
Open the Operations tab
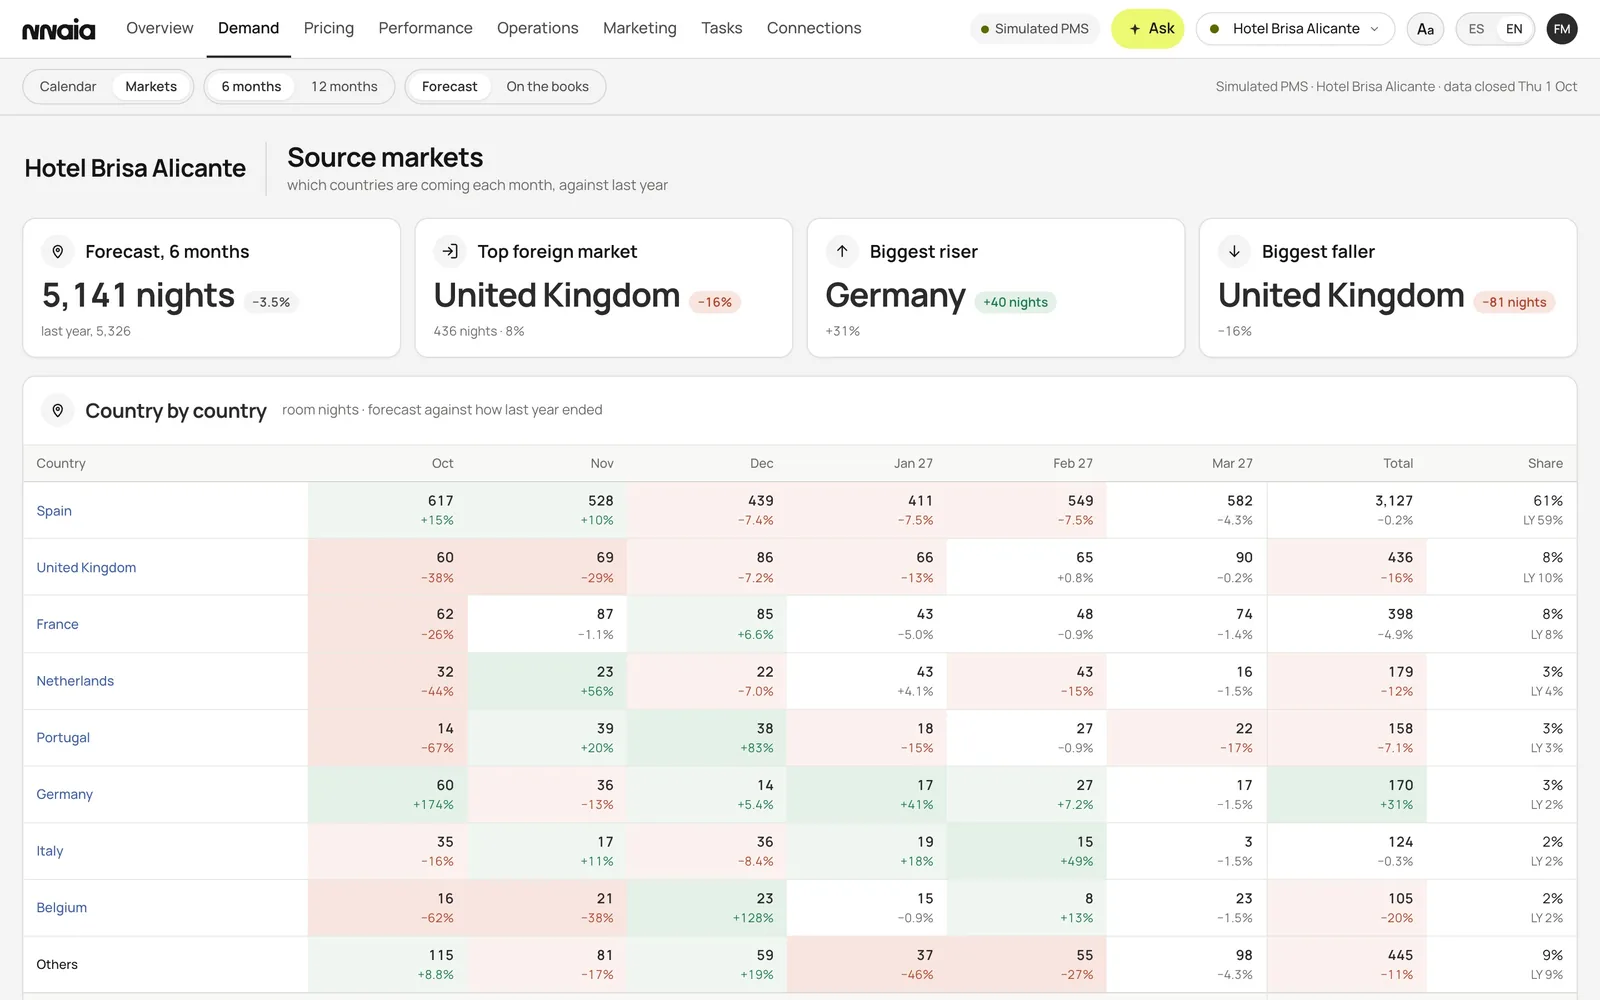[538, 28]
